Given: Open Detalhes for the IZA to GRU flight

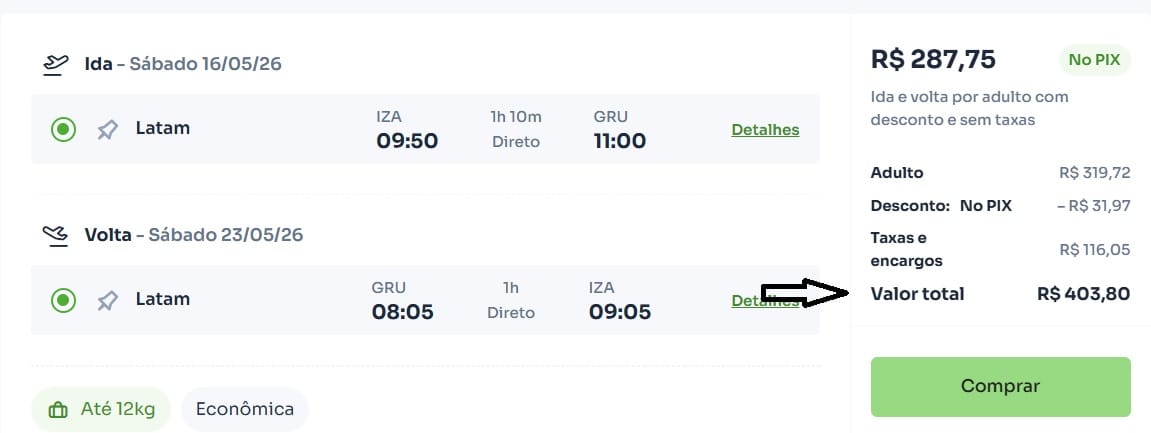Looking at the screenshot, I should point(765,129).
